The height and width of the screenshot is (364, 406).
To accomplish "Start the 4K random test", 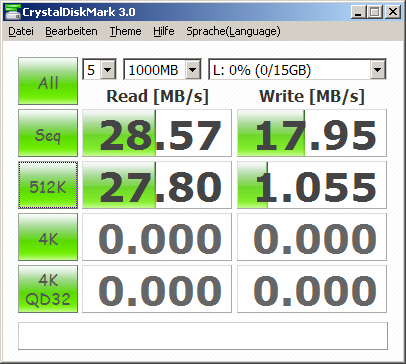I will pyautogui.click(x=48, y=237).
